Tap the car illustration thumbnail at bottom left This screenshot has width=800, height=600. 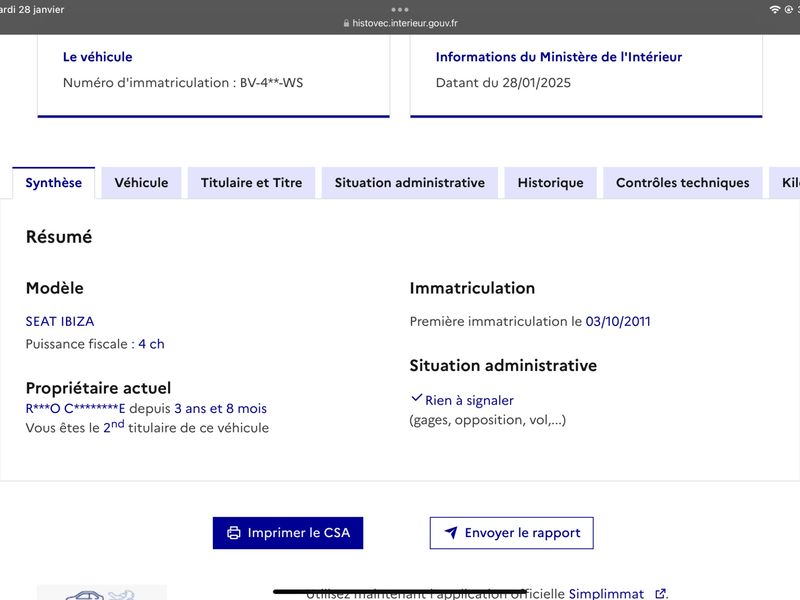point(102,593)
